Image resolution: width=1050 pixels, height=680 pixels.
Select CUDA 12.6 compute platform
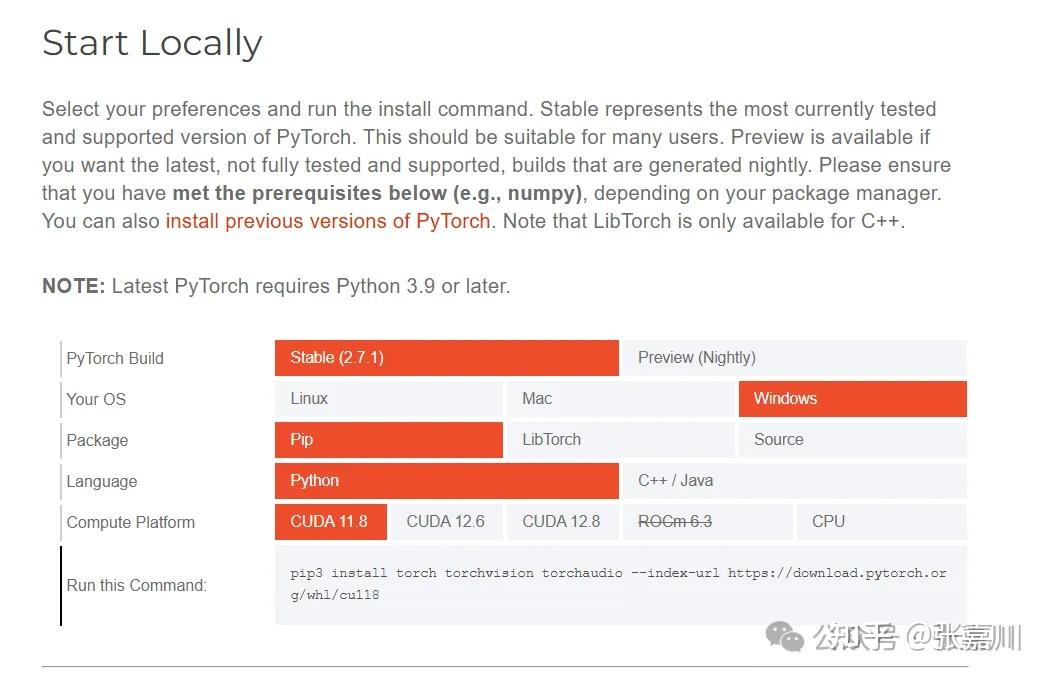click(x=446, y=521)
